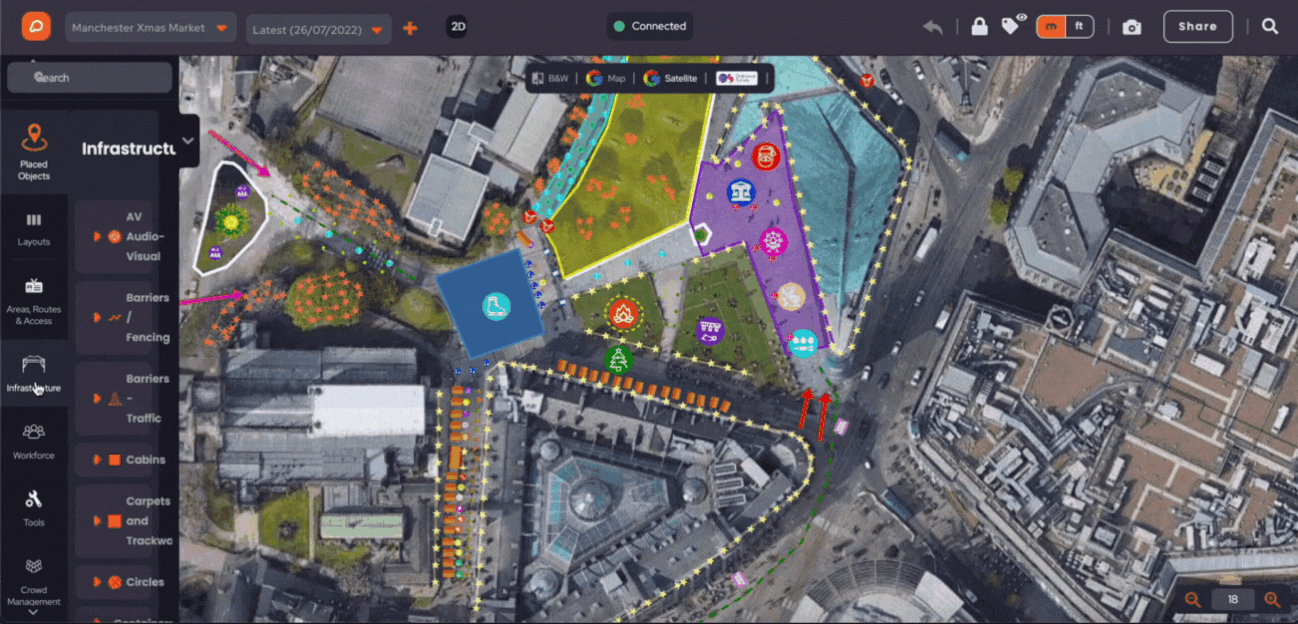Click the search field in sidebar

(x=88, y=77)
